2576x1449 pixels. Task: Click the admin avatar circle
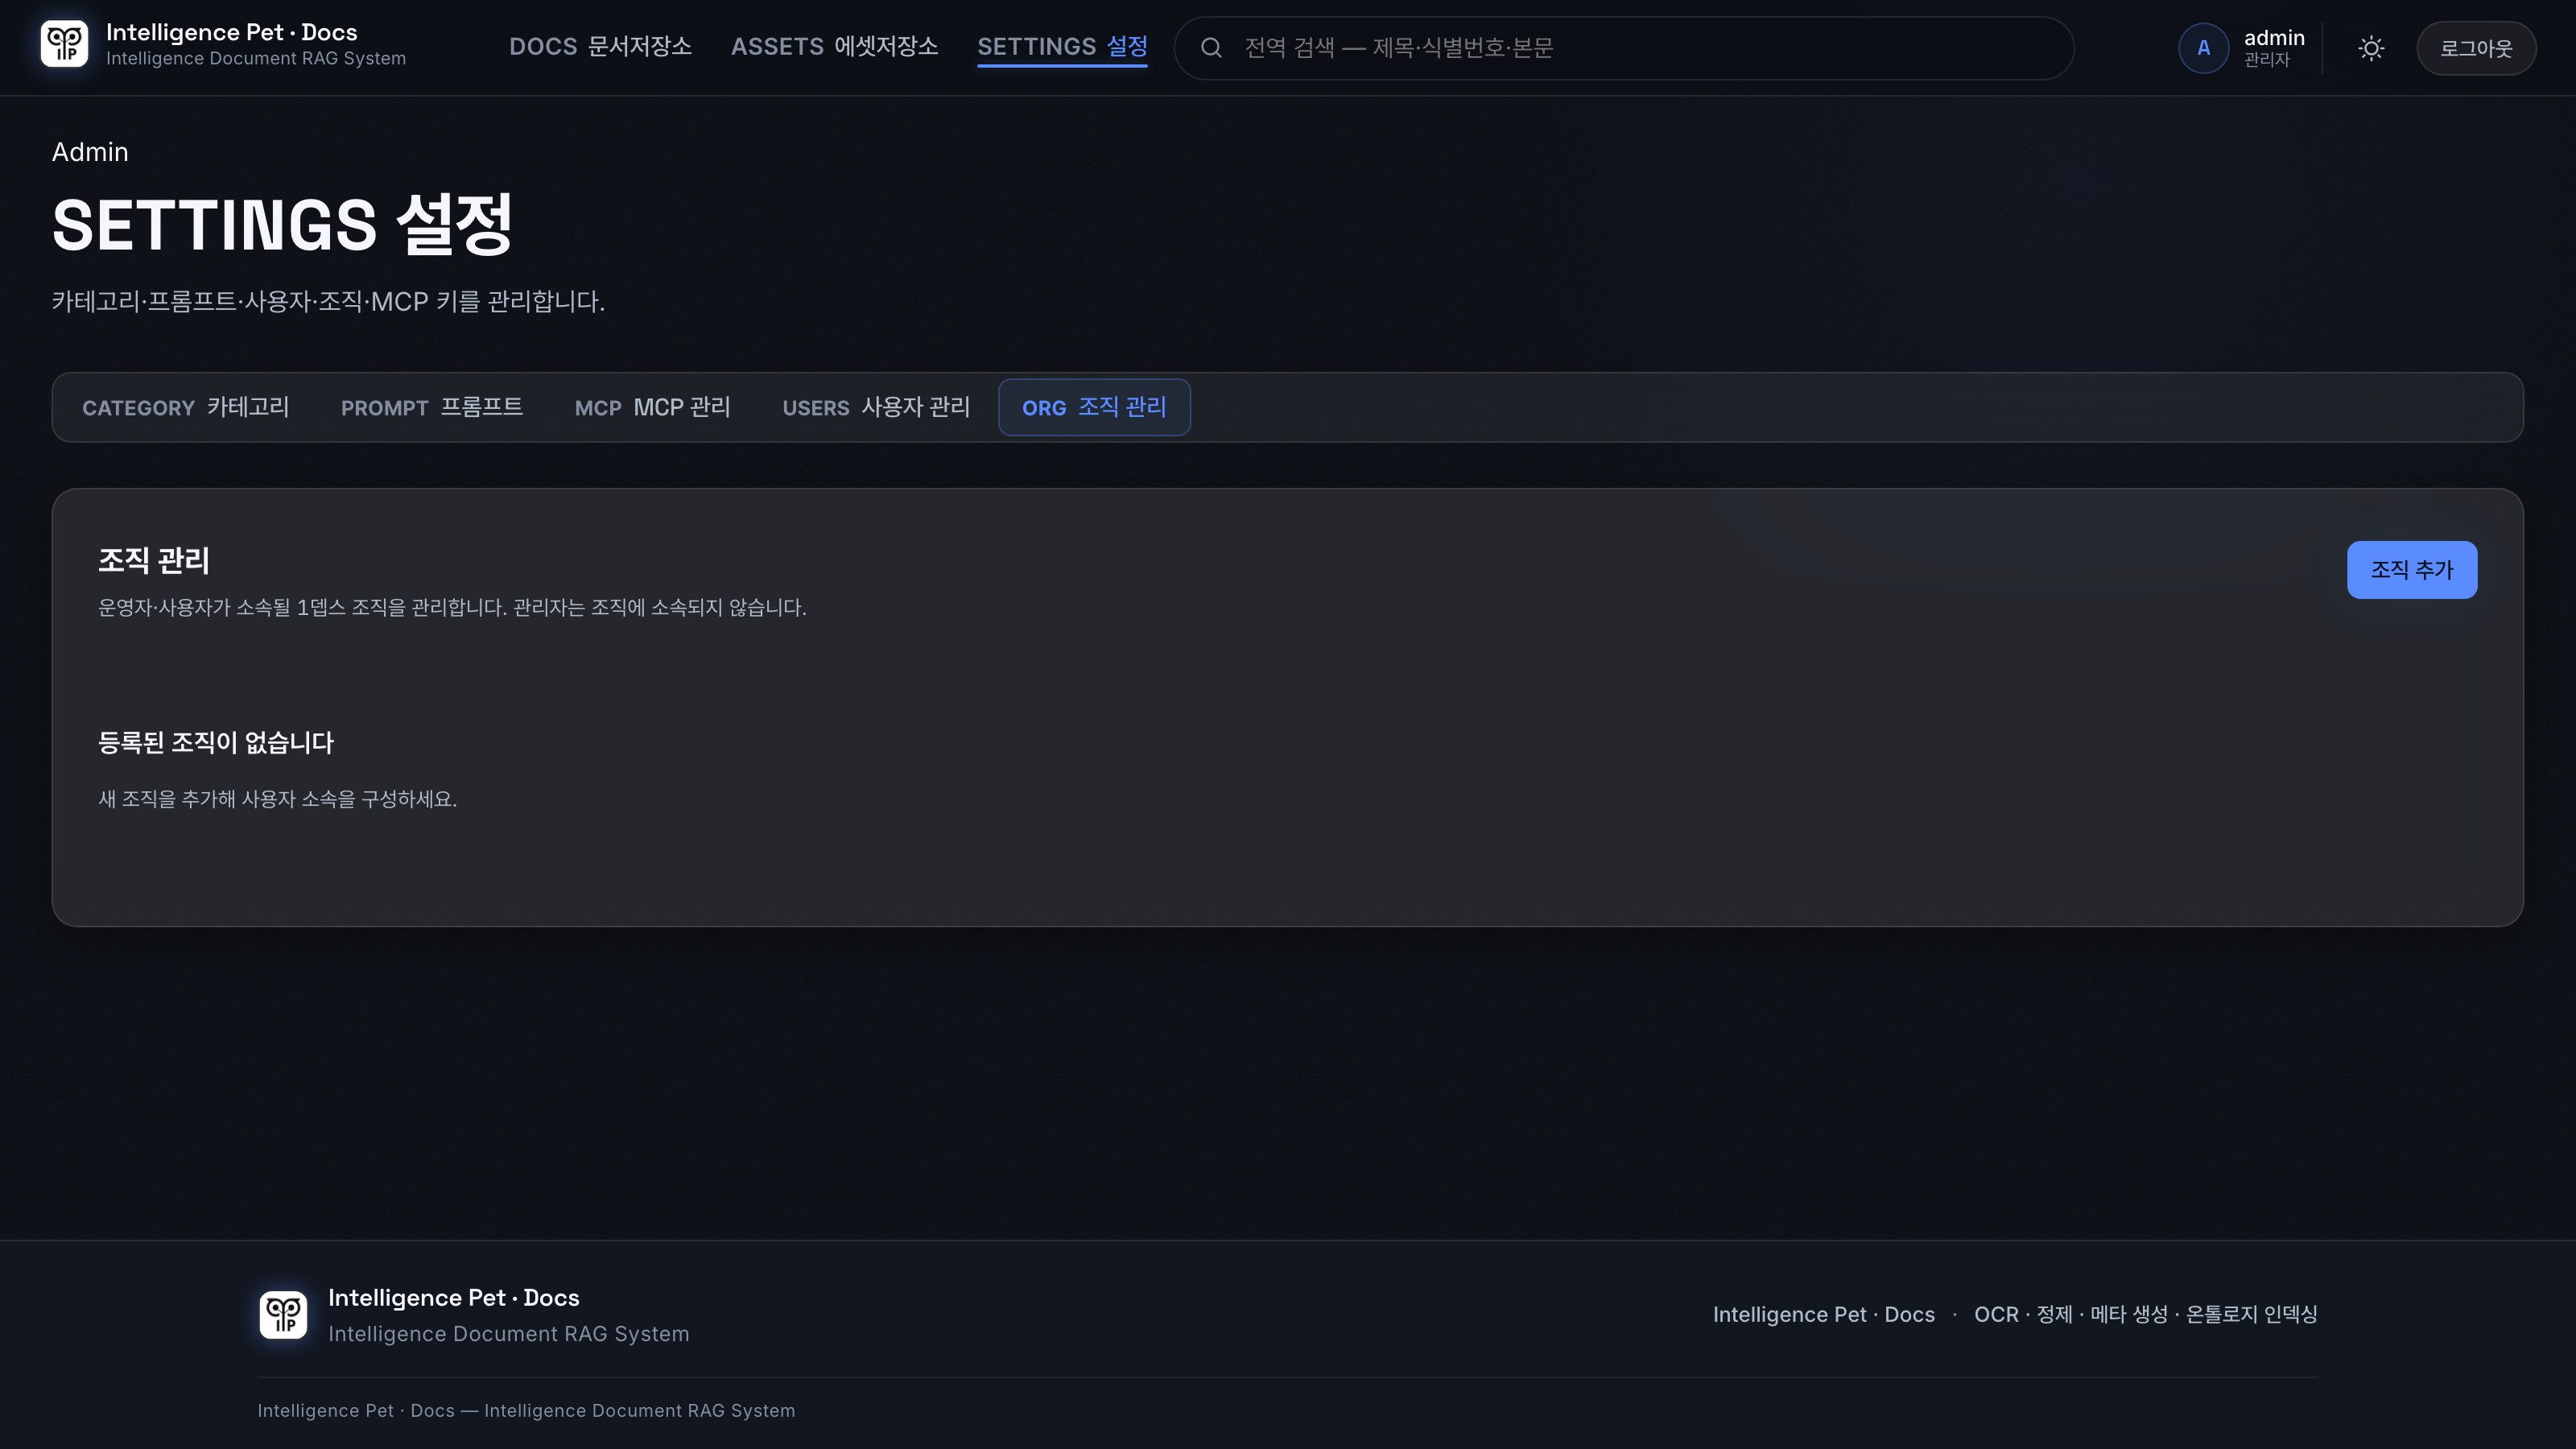[2203, 48]
